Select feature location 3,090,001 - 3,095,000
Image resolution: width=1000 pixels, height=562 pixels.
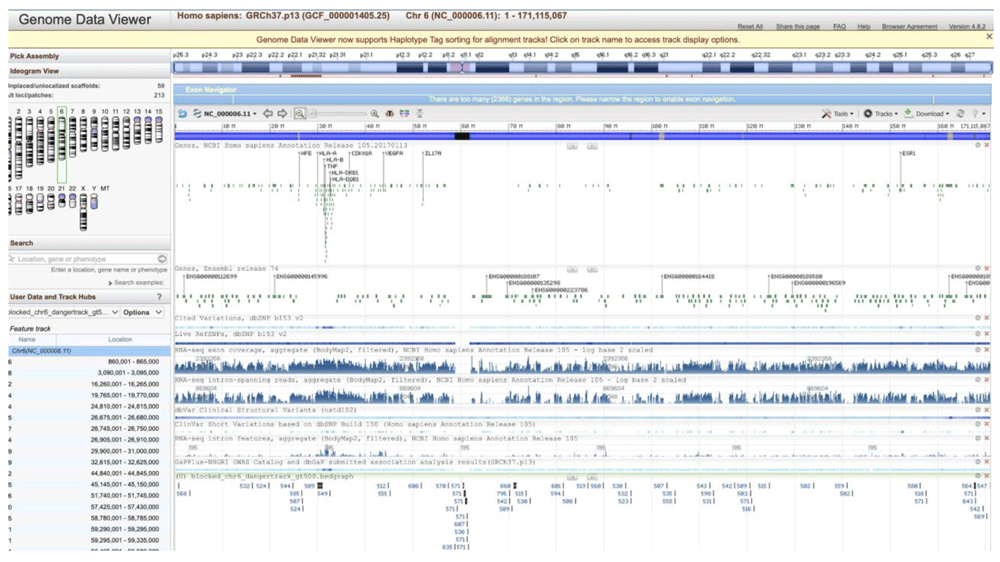[128, 373]
